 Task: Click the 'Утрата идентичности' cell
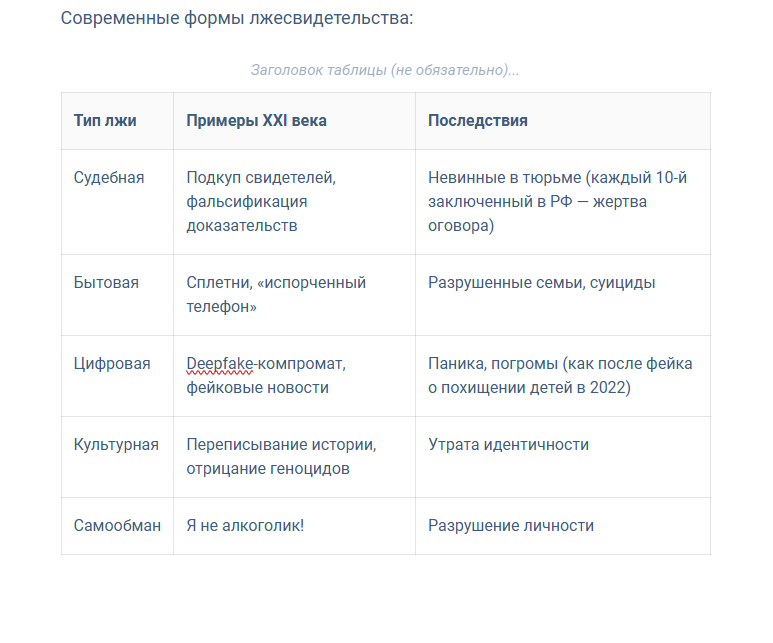coord(562,457)
